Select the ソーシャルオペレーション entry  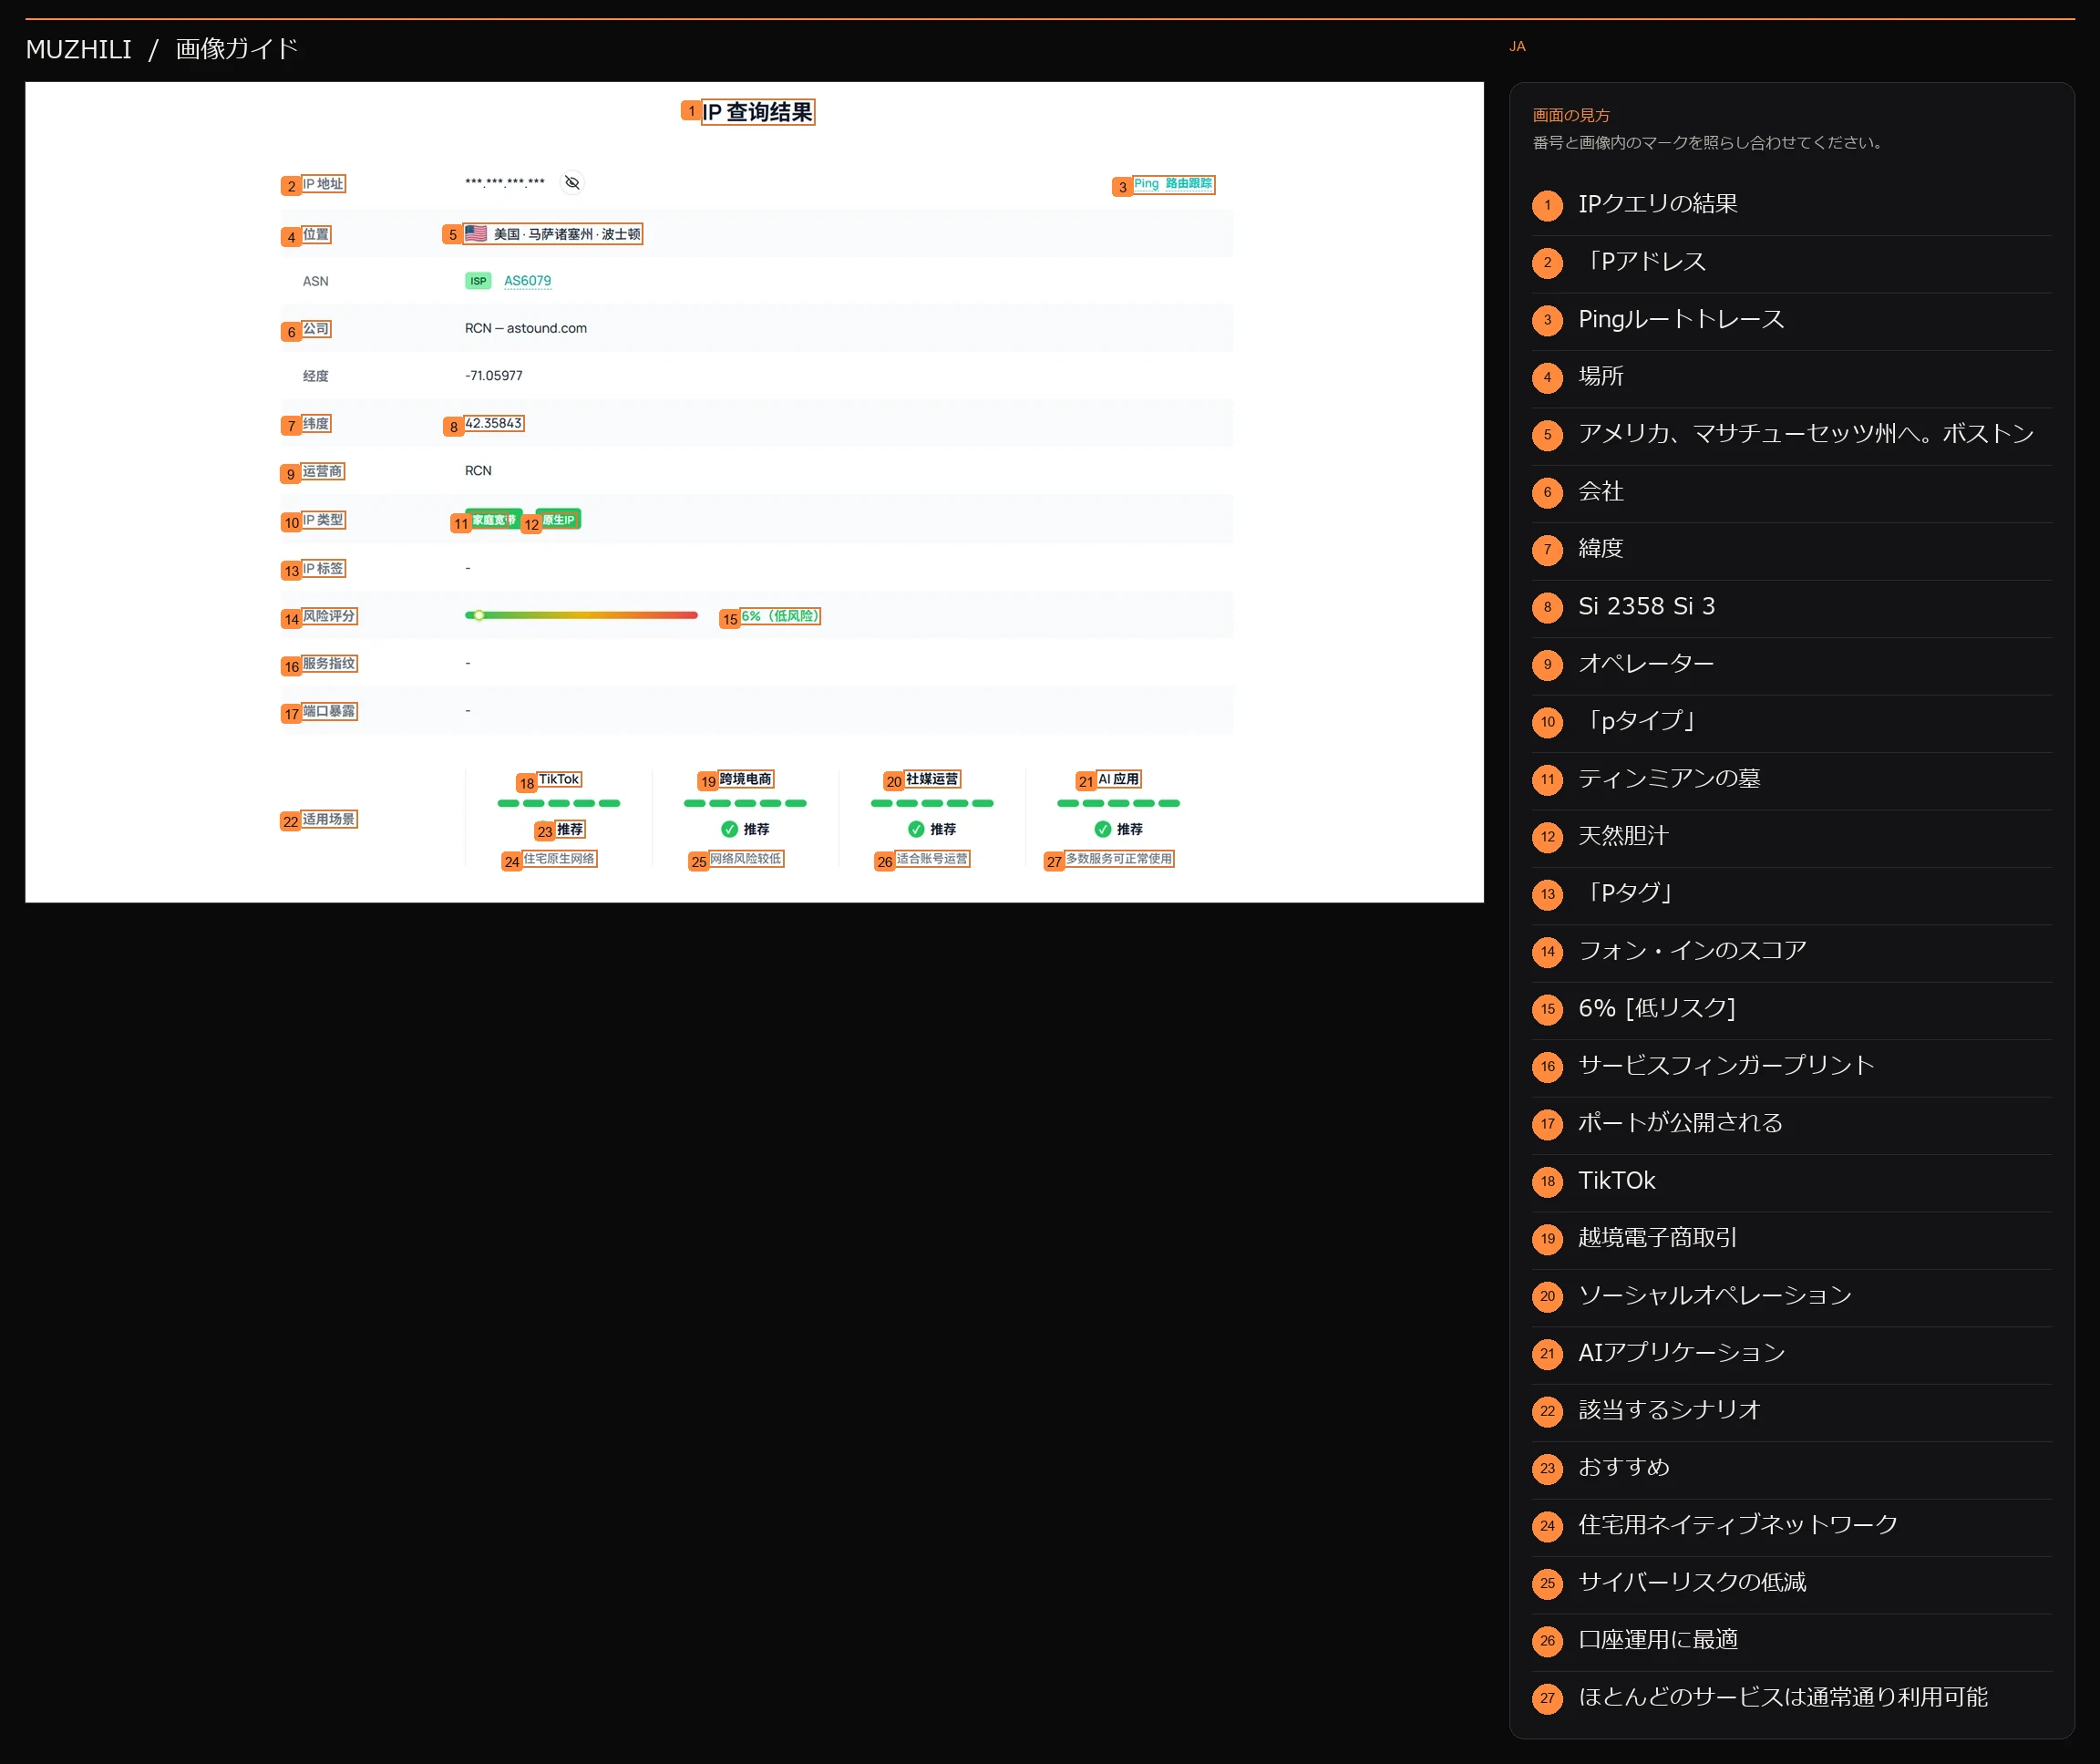point(1791,1296)
